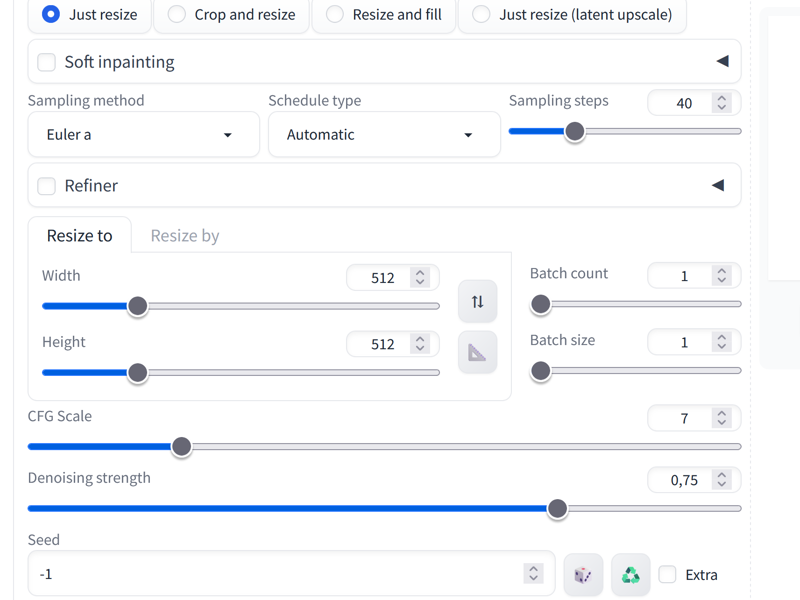Click Sampling steps stepper arrows
This screenshot has height=600, width=800.
pos(721,103)
